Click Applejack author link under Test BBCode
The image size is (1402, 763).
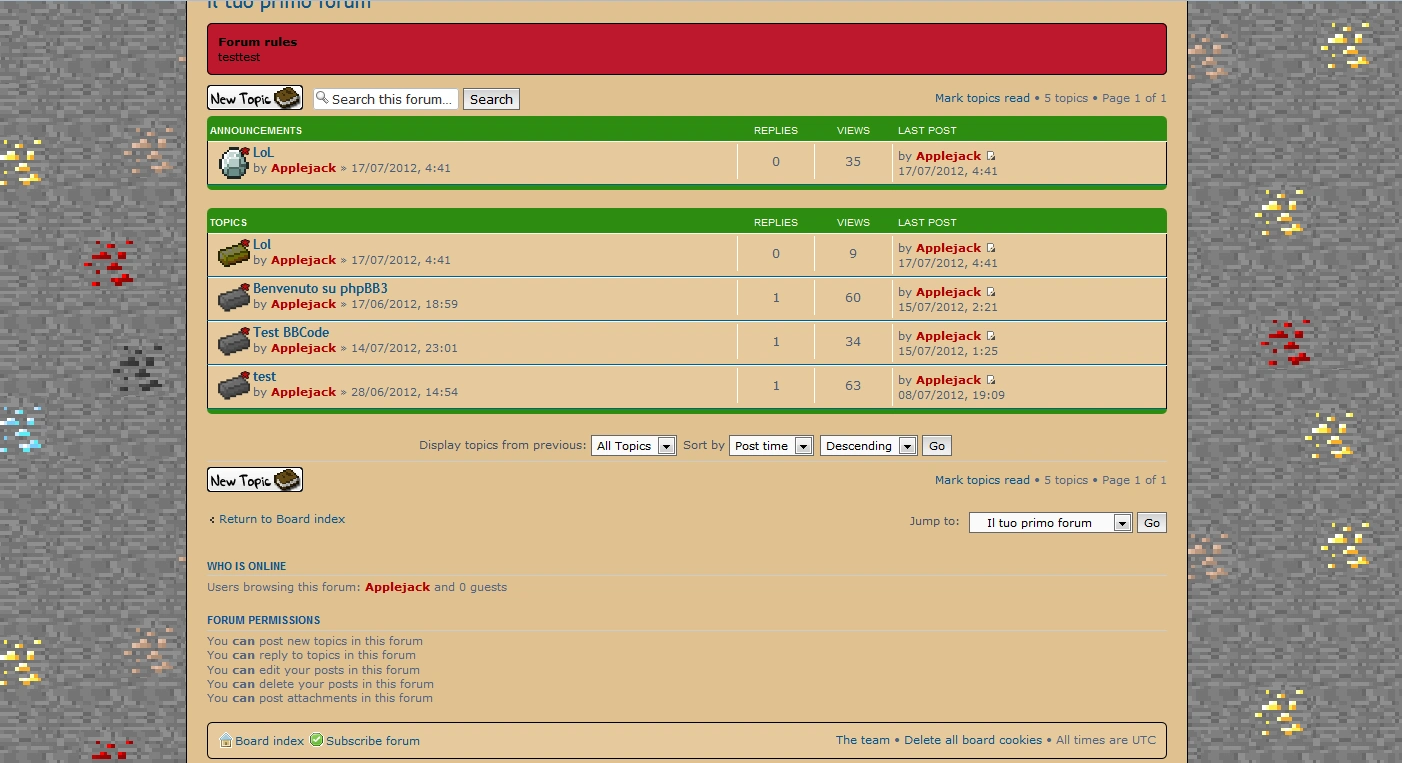[x=303, y=348]
